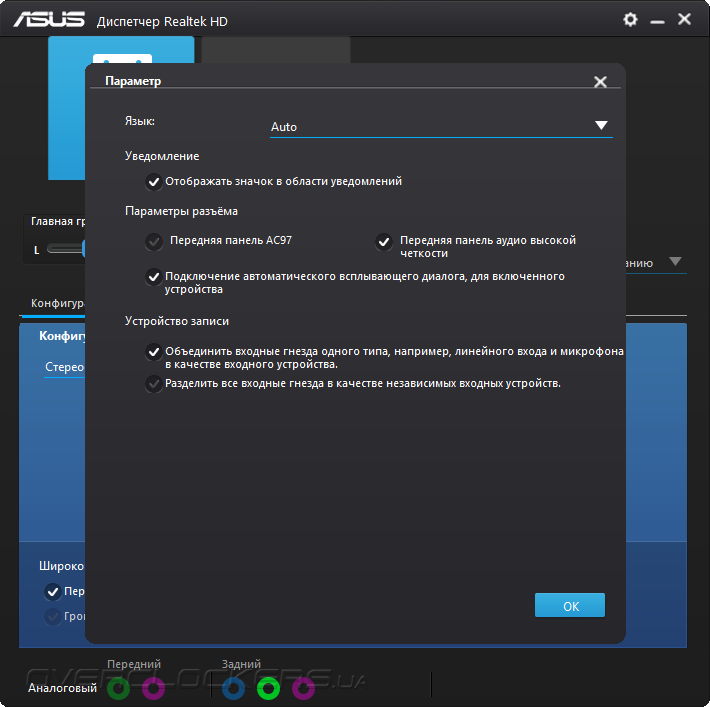Expand default device dropdown arrow at right
Viewport: 710px width, 707px height.
(675, 262)
